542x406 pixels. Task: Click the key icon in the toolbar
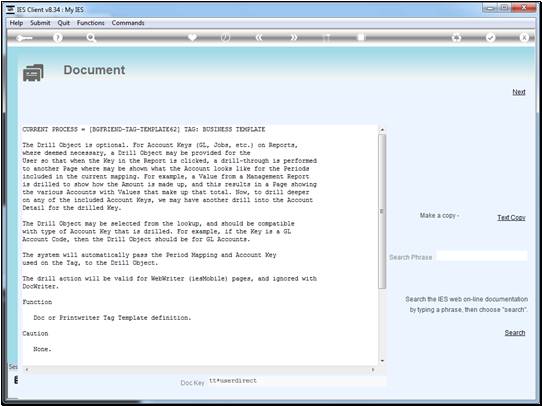24,38
